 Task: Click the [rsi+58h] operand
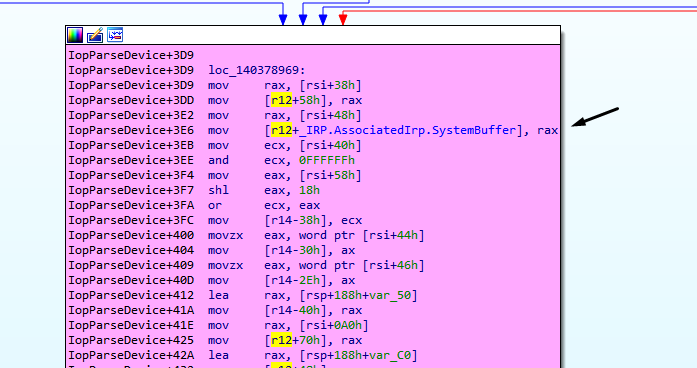click(330, 176)
